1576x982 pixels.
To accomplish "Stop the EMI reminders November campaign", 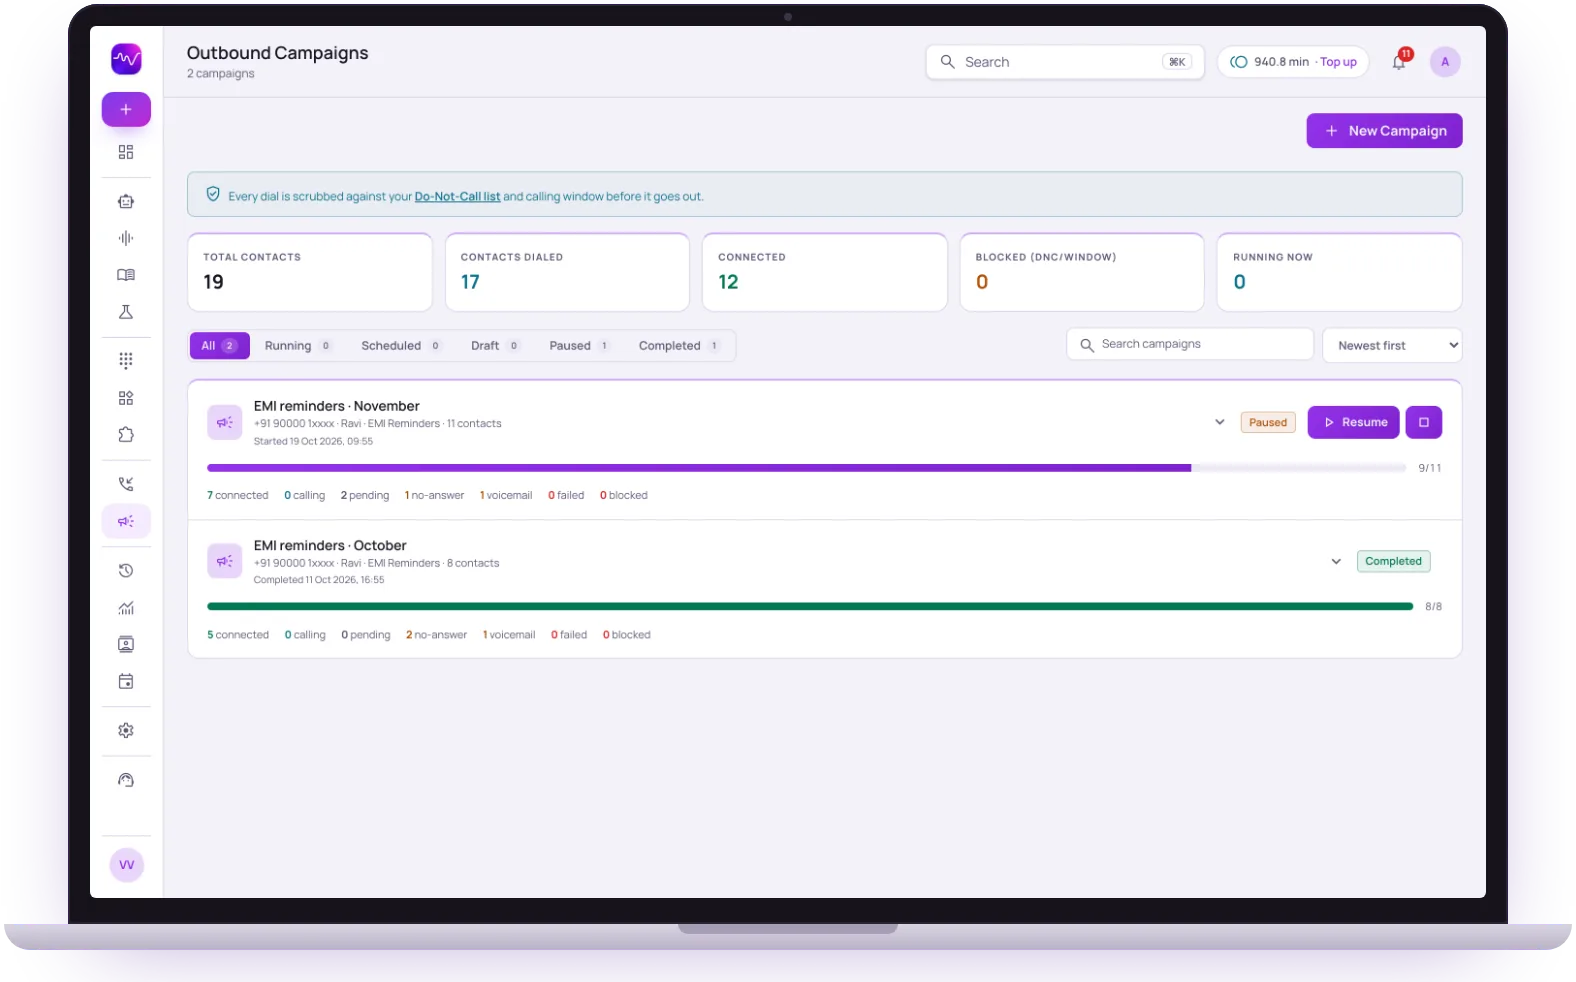I will [x=1424, y=422].
